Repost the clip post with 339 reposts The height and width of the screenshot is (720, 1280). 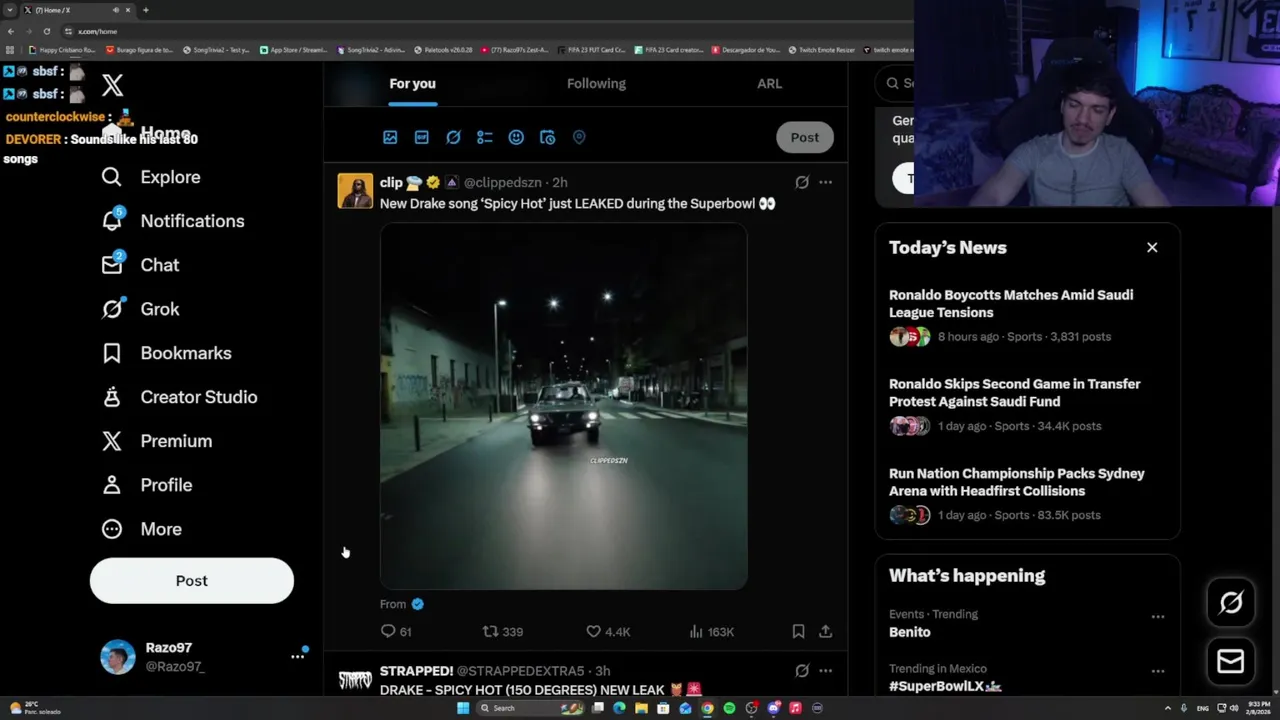coord(503,631)
